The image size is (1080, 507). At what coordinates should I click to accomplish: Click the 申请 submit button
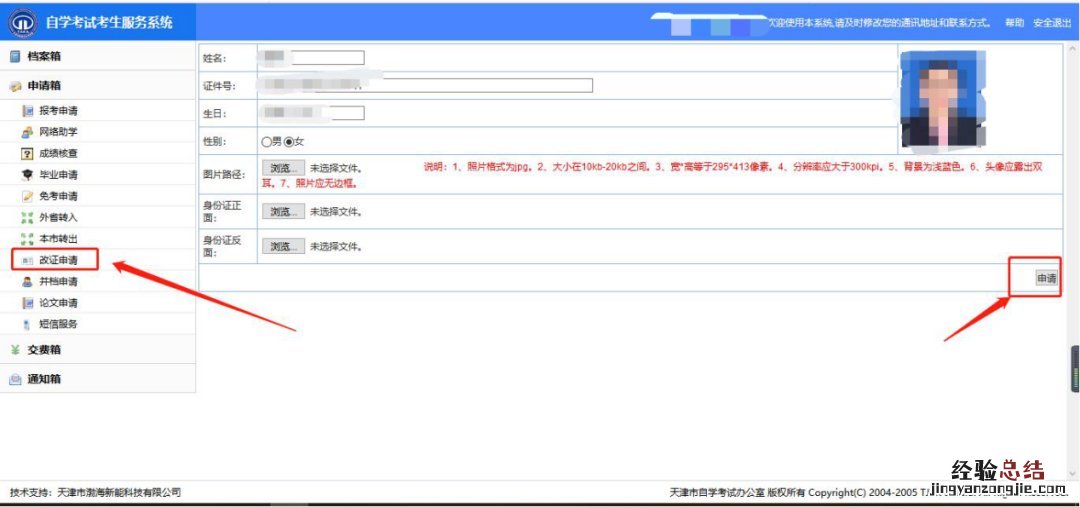click(1046, 279)
